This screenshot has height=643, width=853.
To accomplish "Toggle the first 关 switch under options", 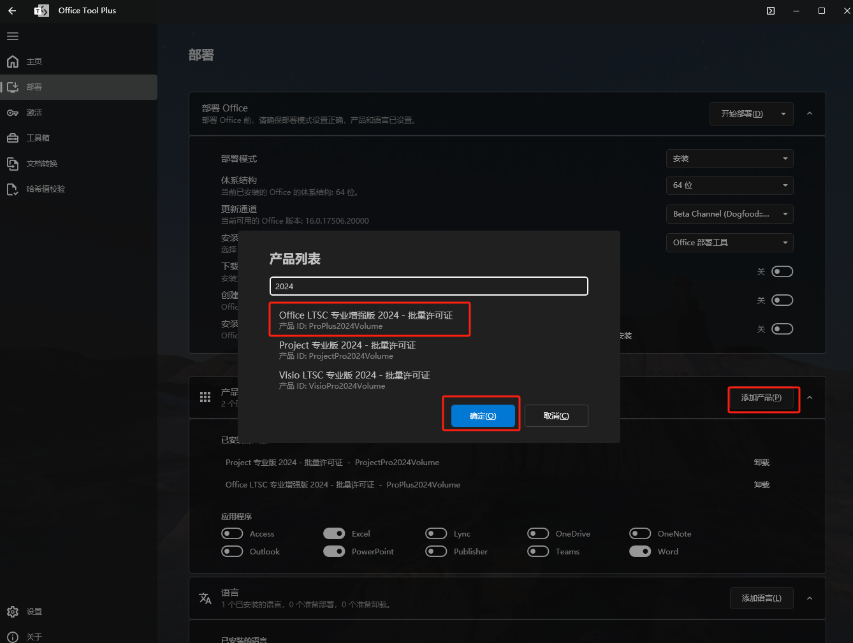I will [x=782, y=271].
